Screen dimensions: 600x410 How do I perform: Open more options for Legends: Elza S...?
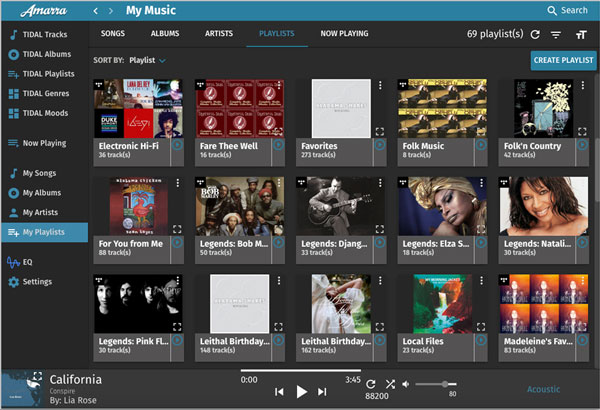(x=481, y=183)
